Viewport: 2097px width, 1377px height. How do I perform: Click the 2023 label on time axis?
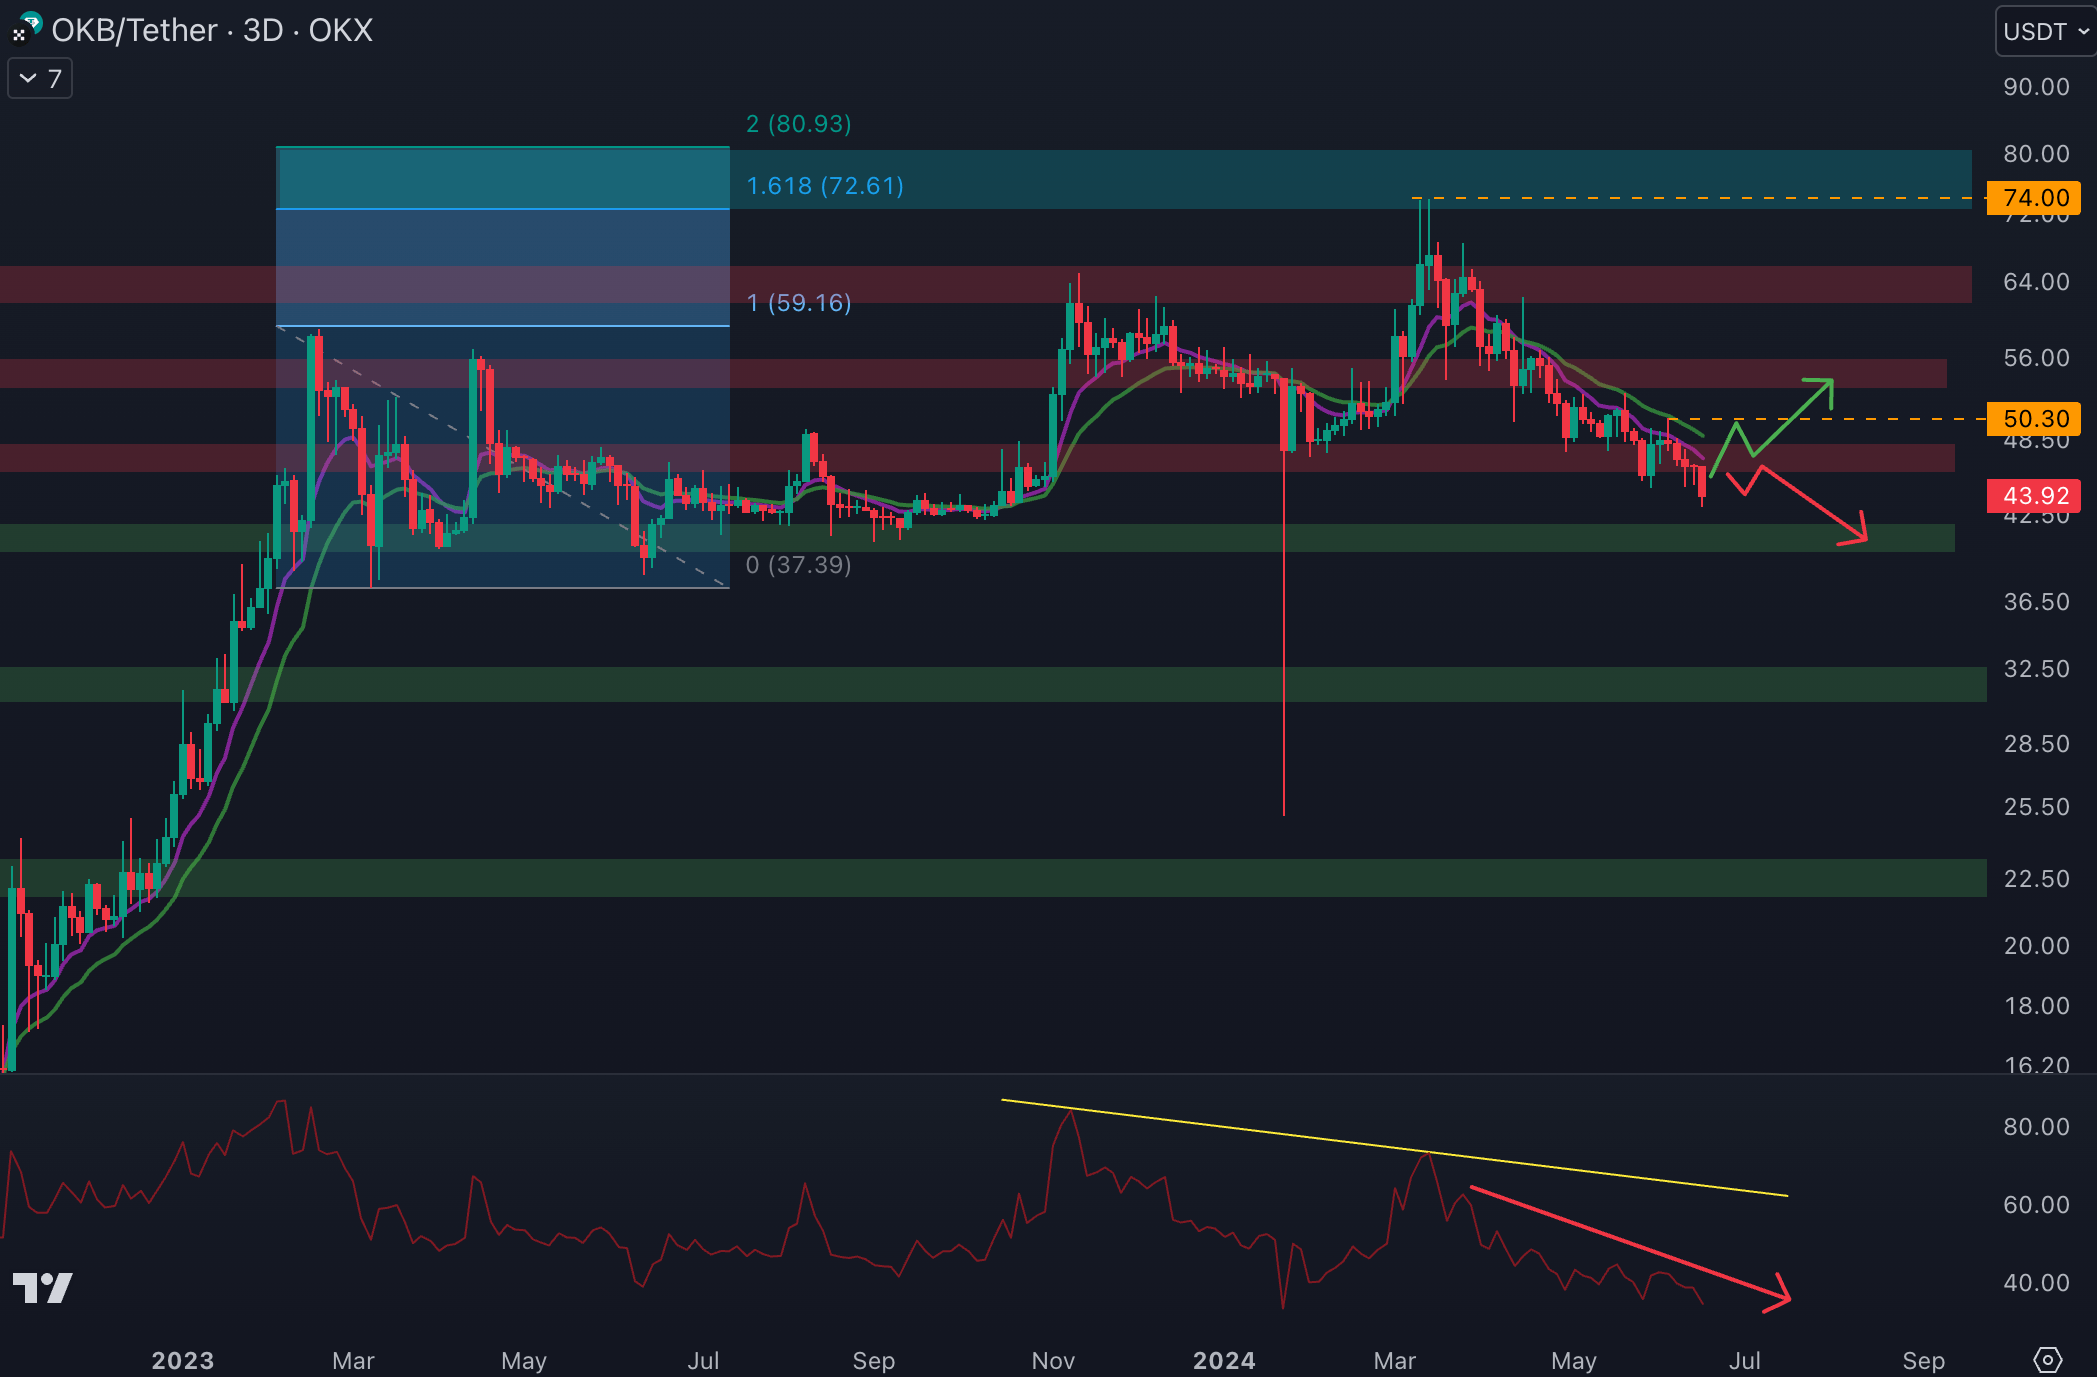coord(182,1360)
